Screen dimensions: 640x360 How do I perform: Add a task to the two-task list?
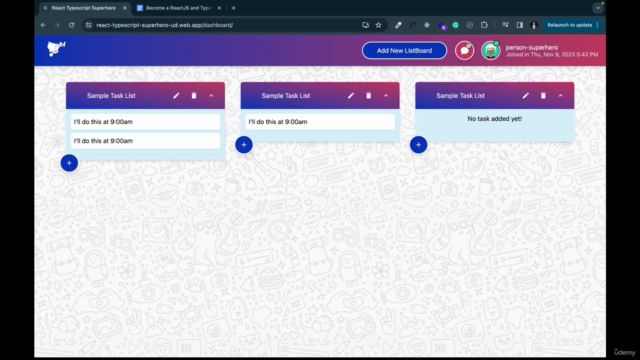(x=69, y=163)
